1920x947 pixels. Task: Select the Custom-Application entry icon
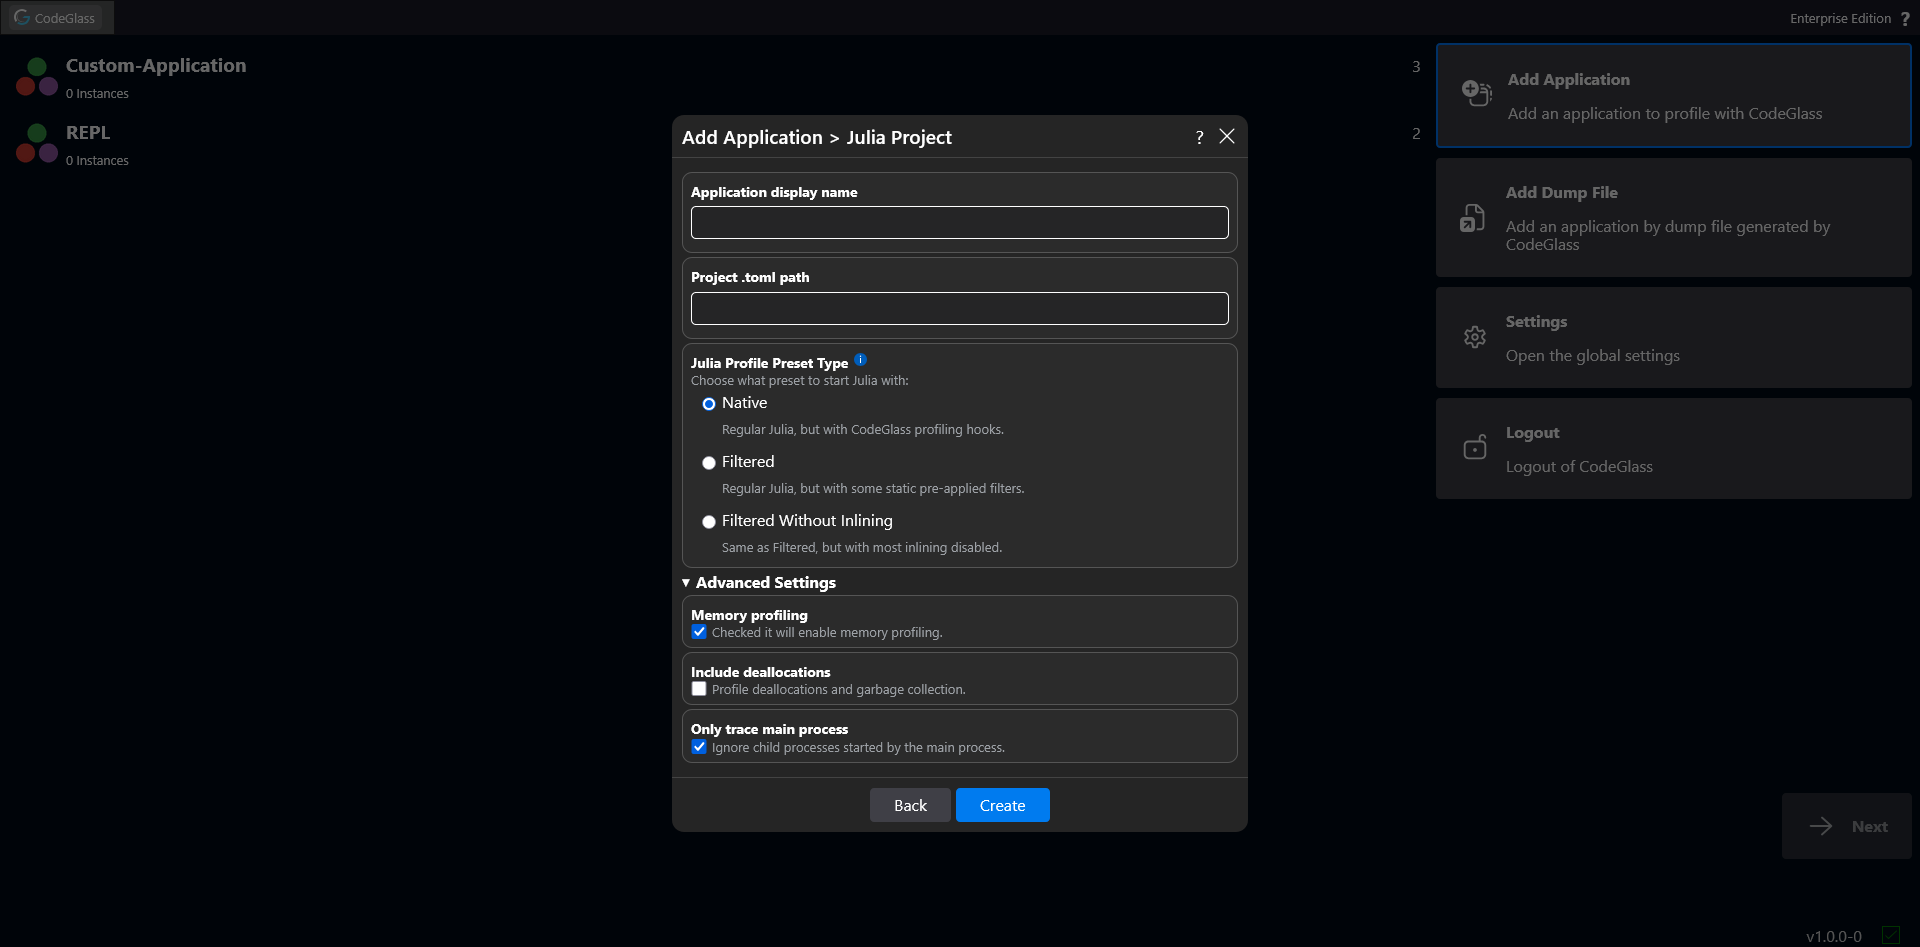pos(37,77)
